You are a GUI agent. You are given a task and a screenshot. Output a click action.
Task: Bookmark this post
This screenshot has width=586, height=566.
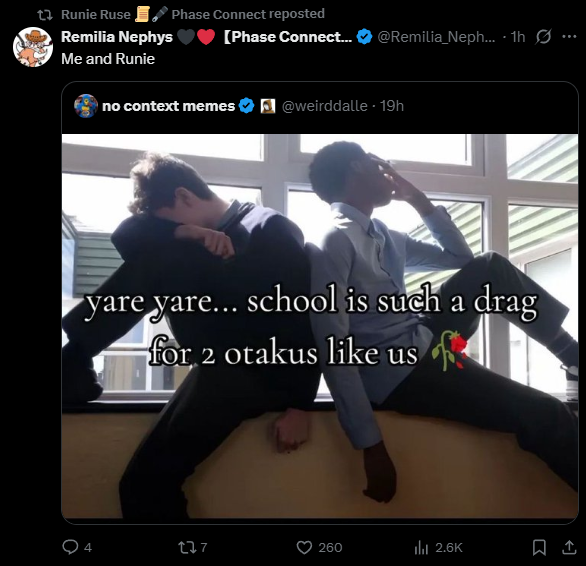(539, 548)
